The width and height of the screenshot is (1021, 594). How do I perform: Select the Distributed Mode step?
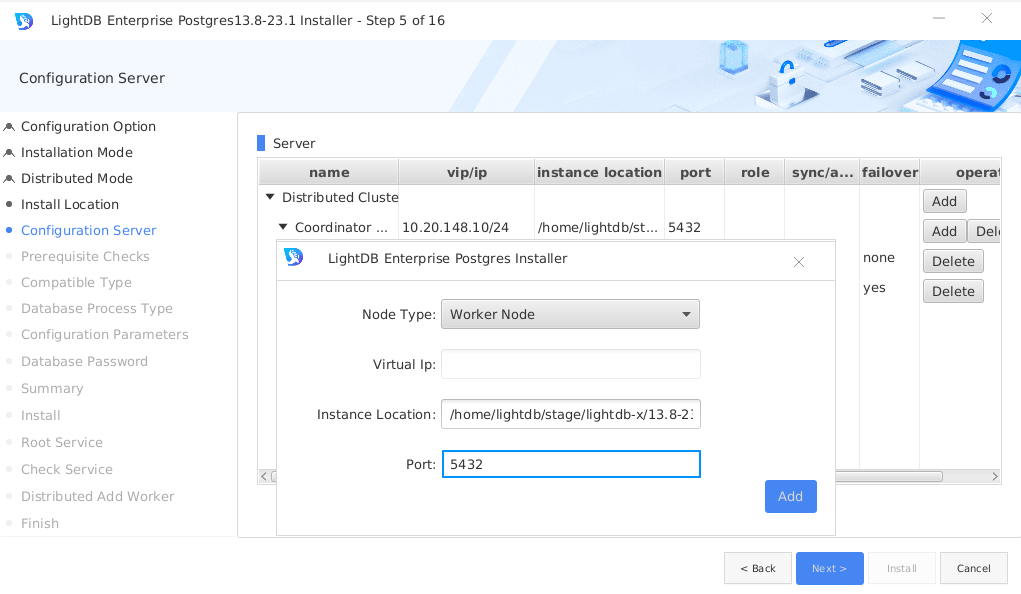[76, 178]
